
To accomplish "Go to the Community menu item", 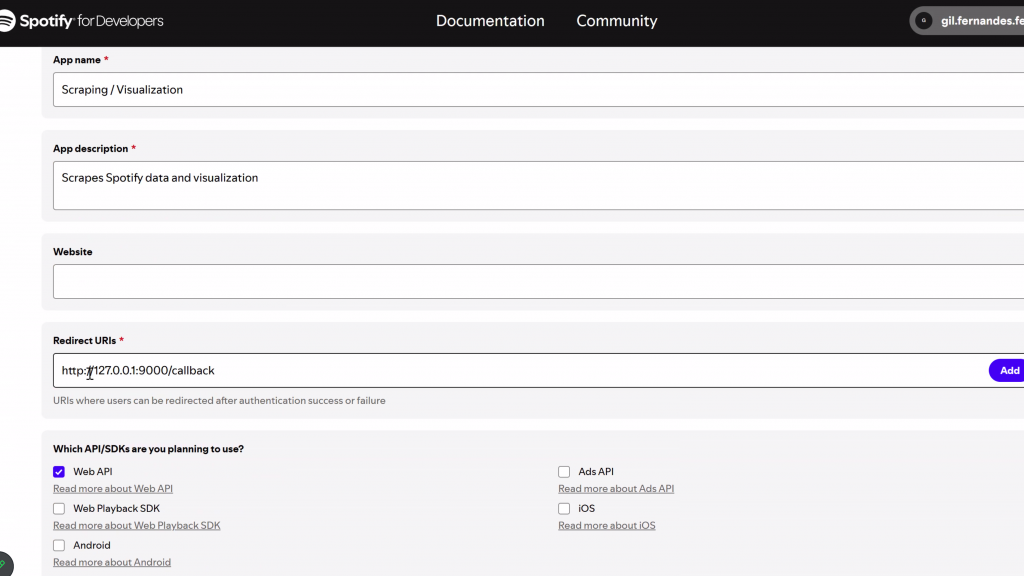I will tap(616, 21).
